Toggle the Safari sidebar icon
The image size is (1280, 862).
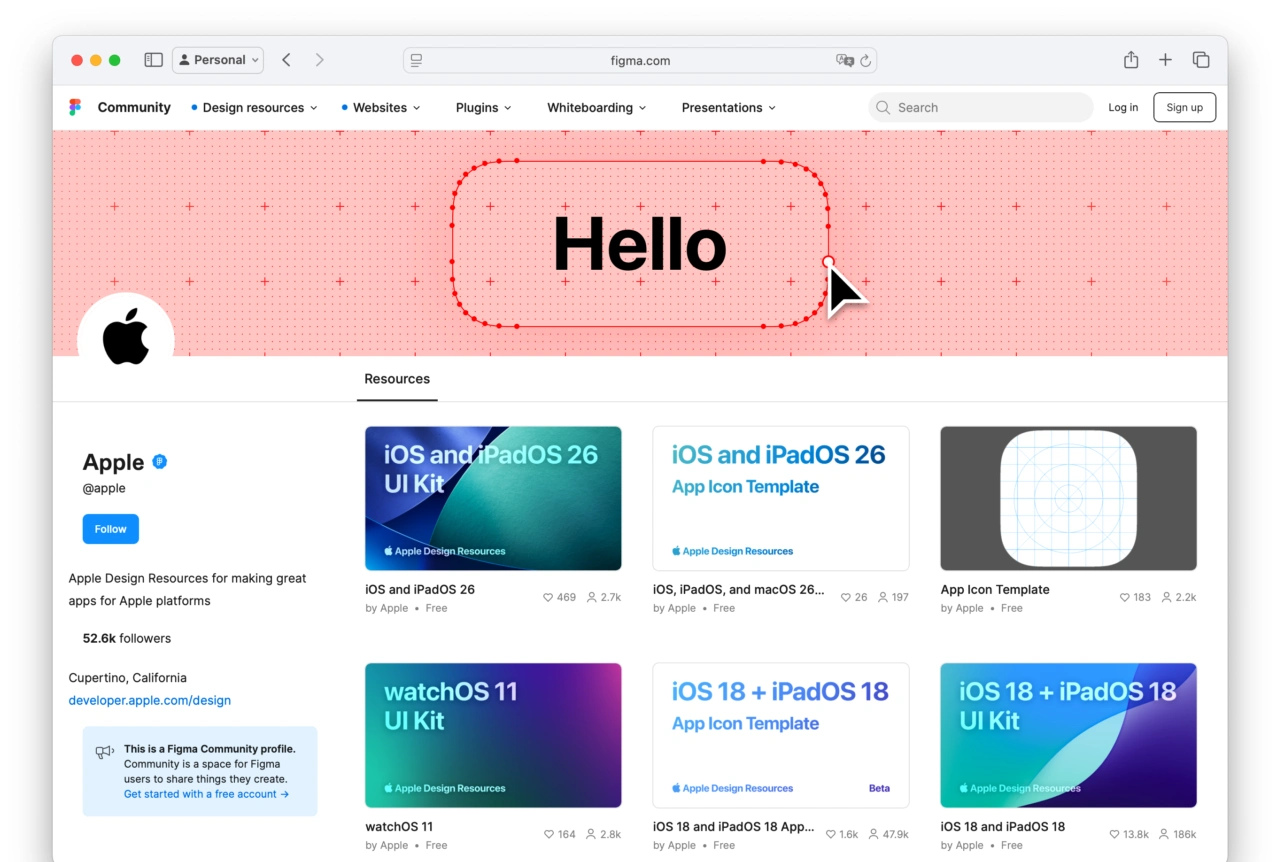153,60
